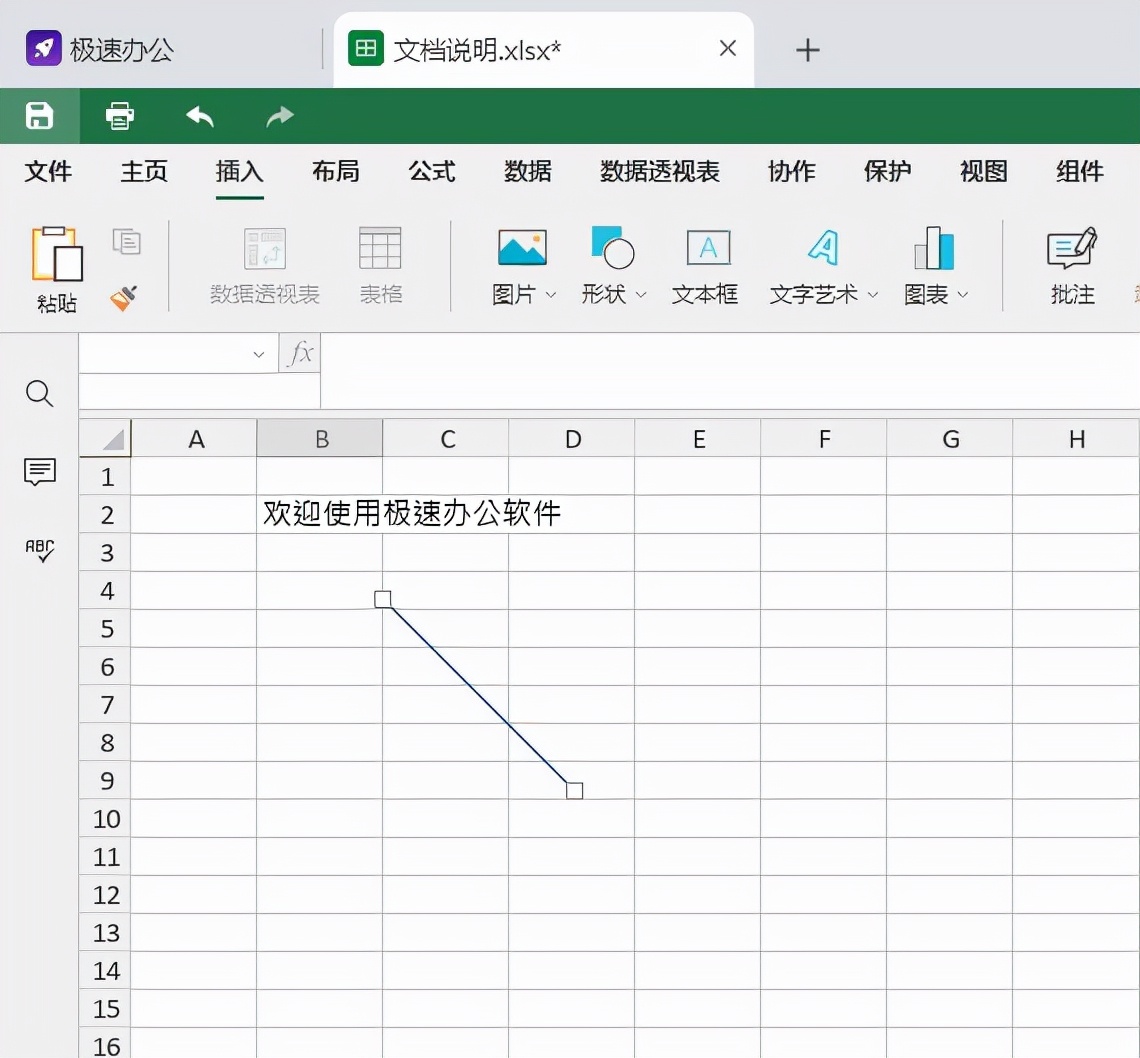
Task: Switch to the 数据 ribbon tab
Action: [x=528, y=172]
